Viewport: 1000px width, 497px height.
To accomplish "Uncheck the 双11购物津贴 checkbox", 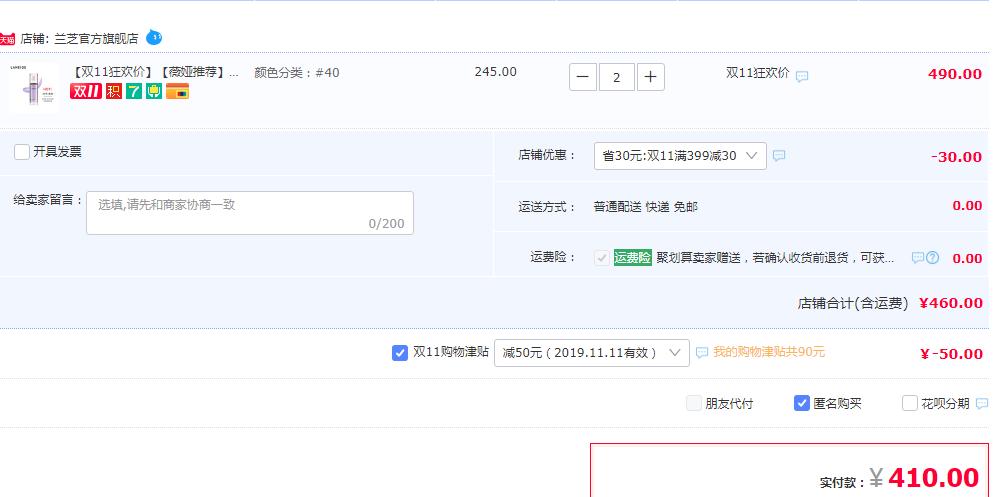I will pyautogui.click(x=399, y=353).
